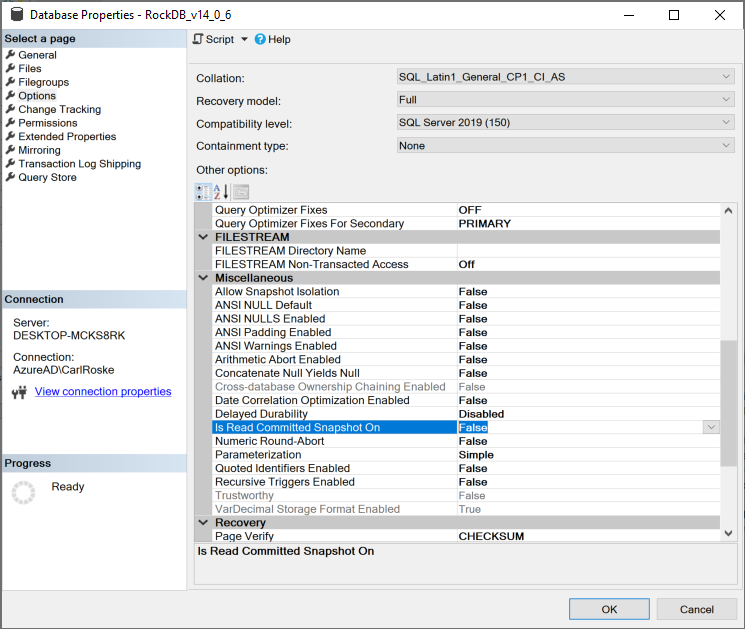This screenshot has width=745, height=629.
Task: Select Query Optimizer Fixes For Secondary row
Action: point(466,223)
